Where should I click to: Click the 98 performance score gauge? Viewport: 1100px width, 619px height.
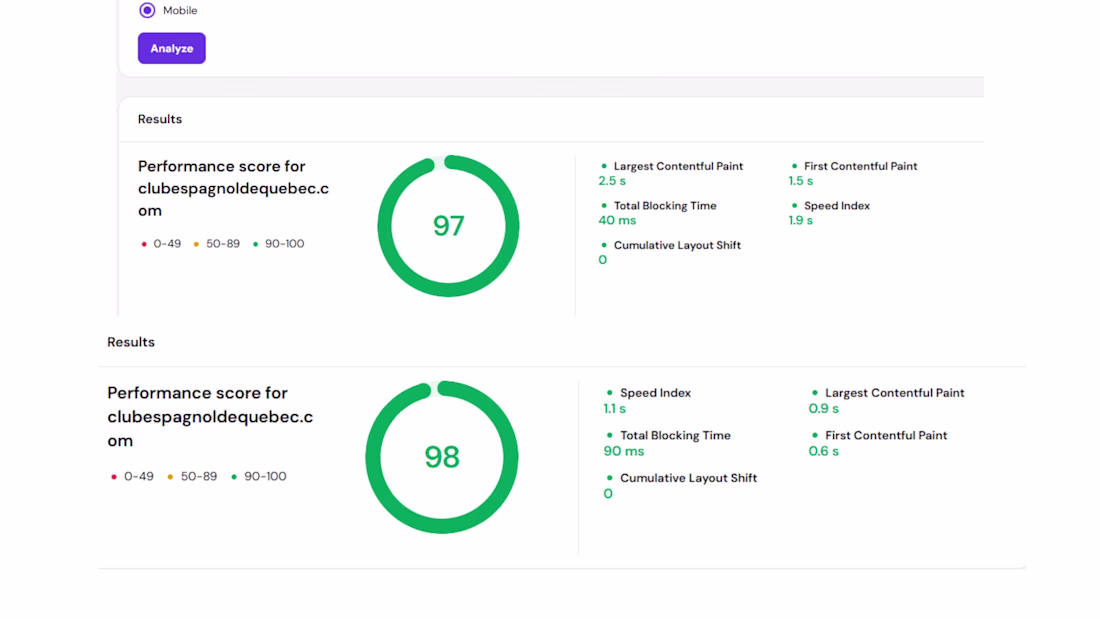(x=442, y=457)
